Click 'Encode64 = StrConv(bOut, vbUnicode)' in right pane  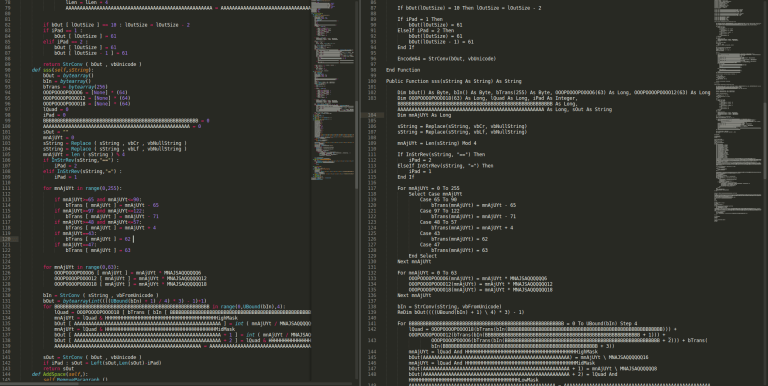pos(447,59)
